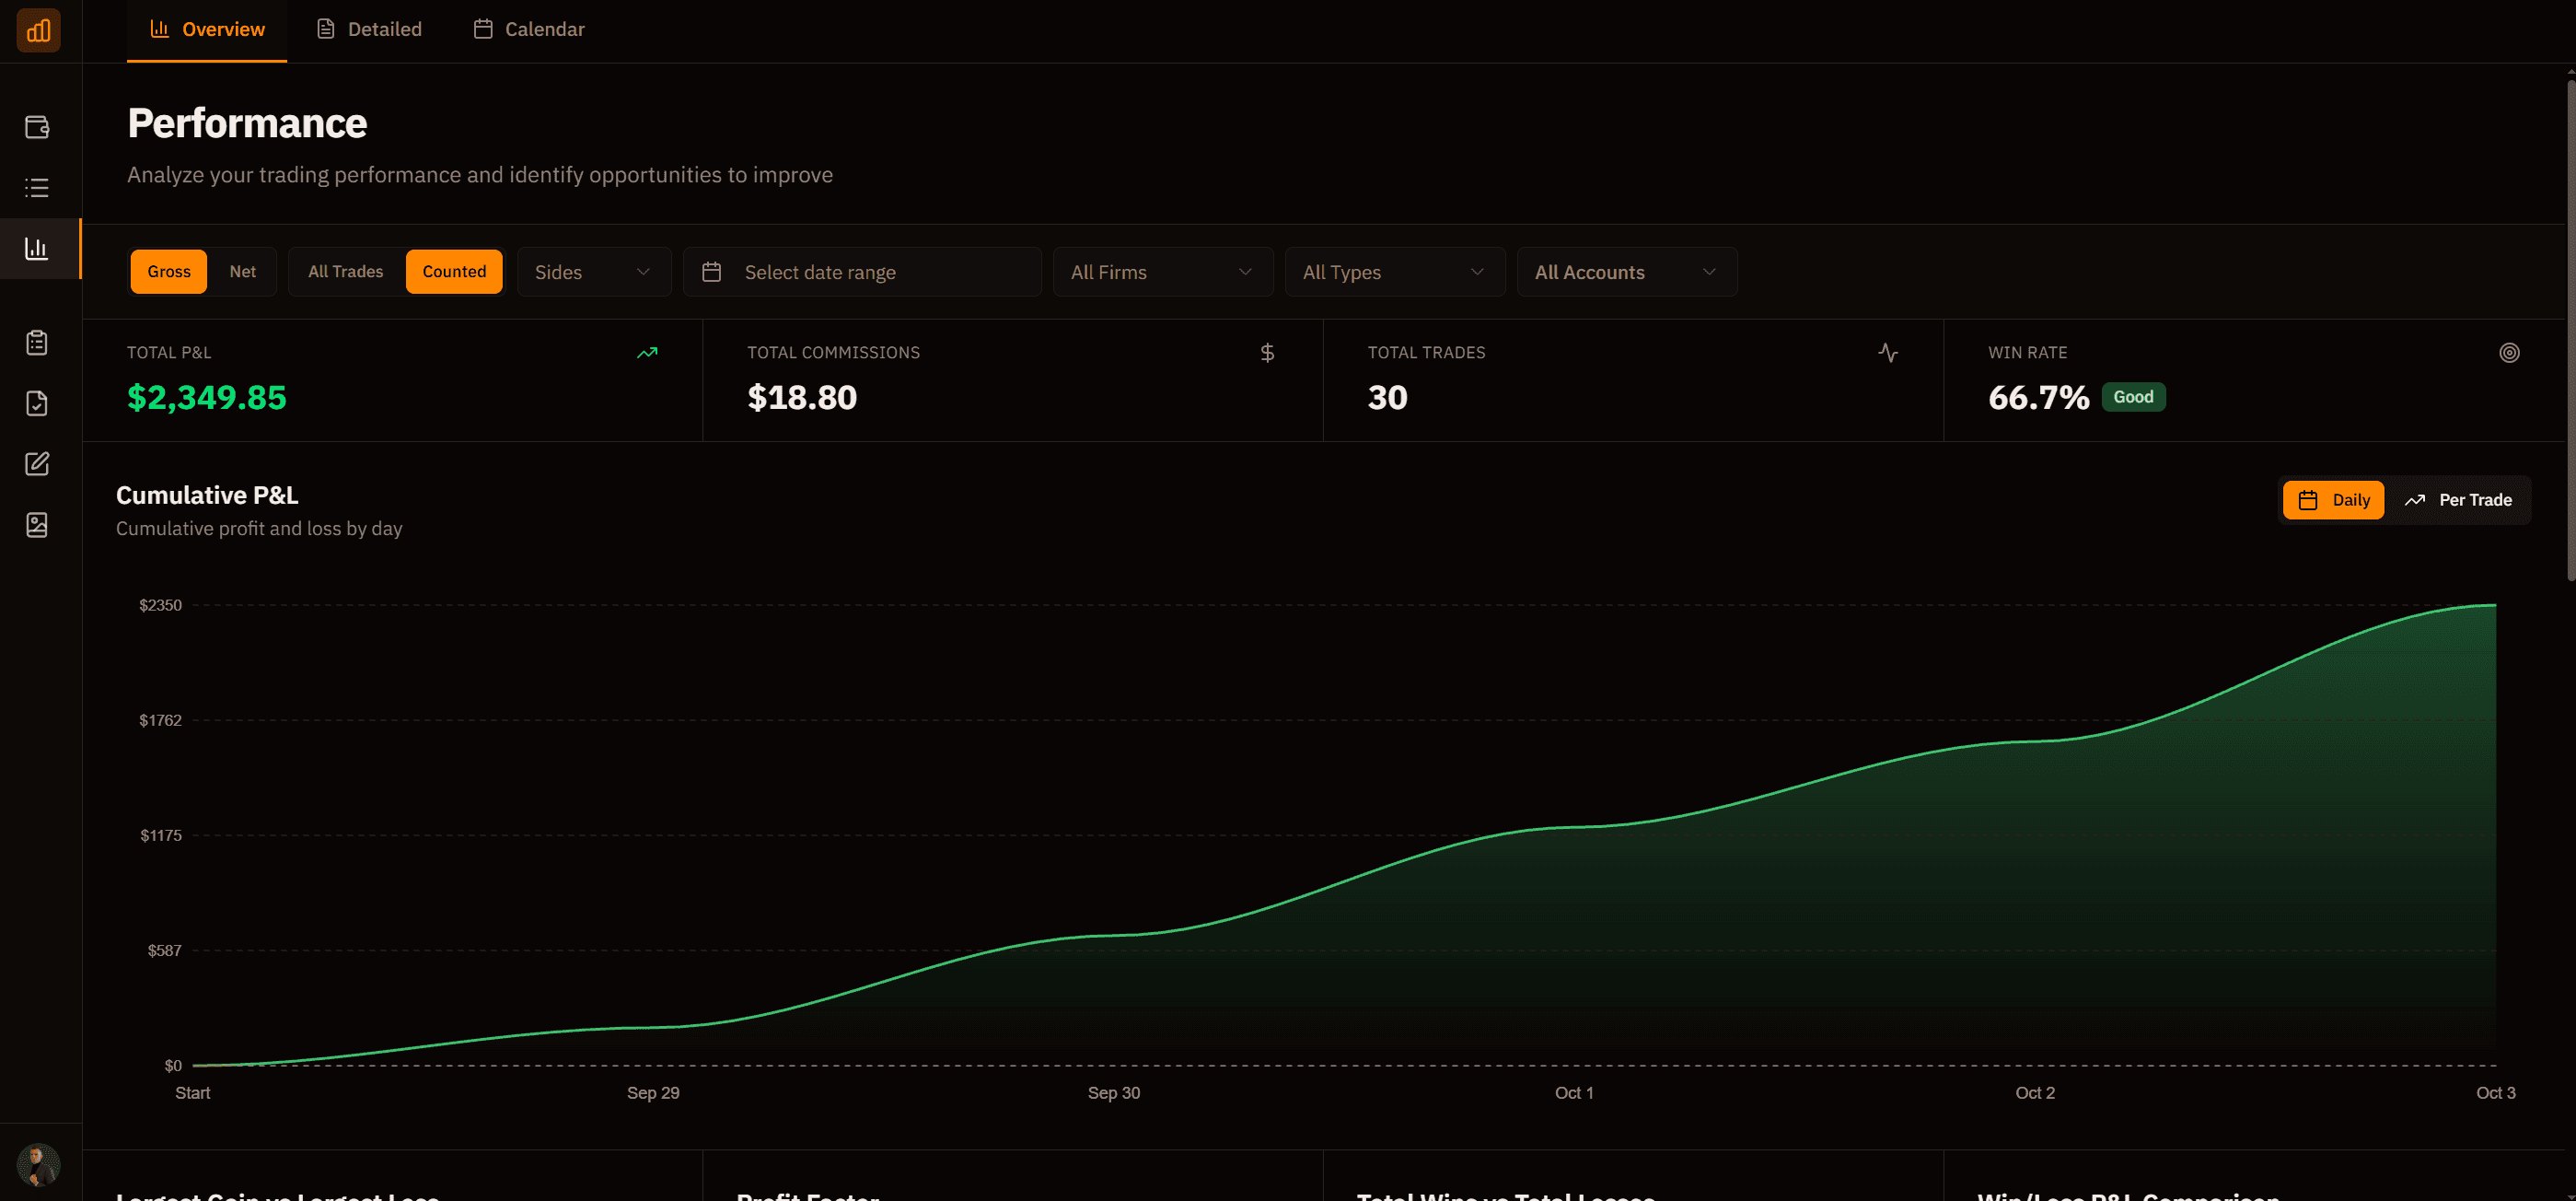Open the list icon in sidebar
This screenshot has height=1201, width=2576.
37,188
